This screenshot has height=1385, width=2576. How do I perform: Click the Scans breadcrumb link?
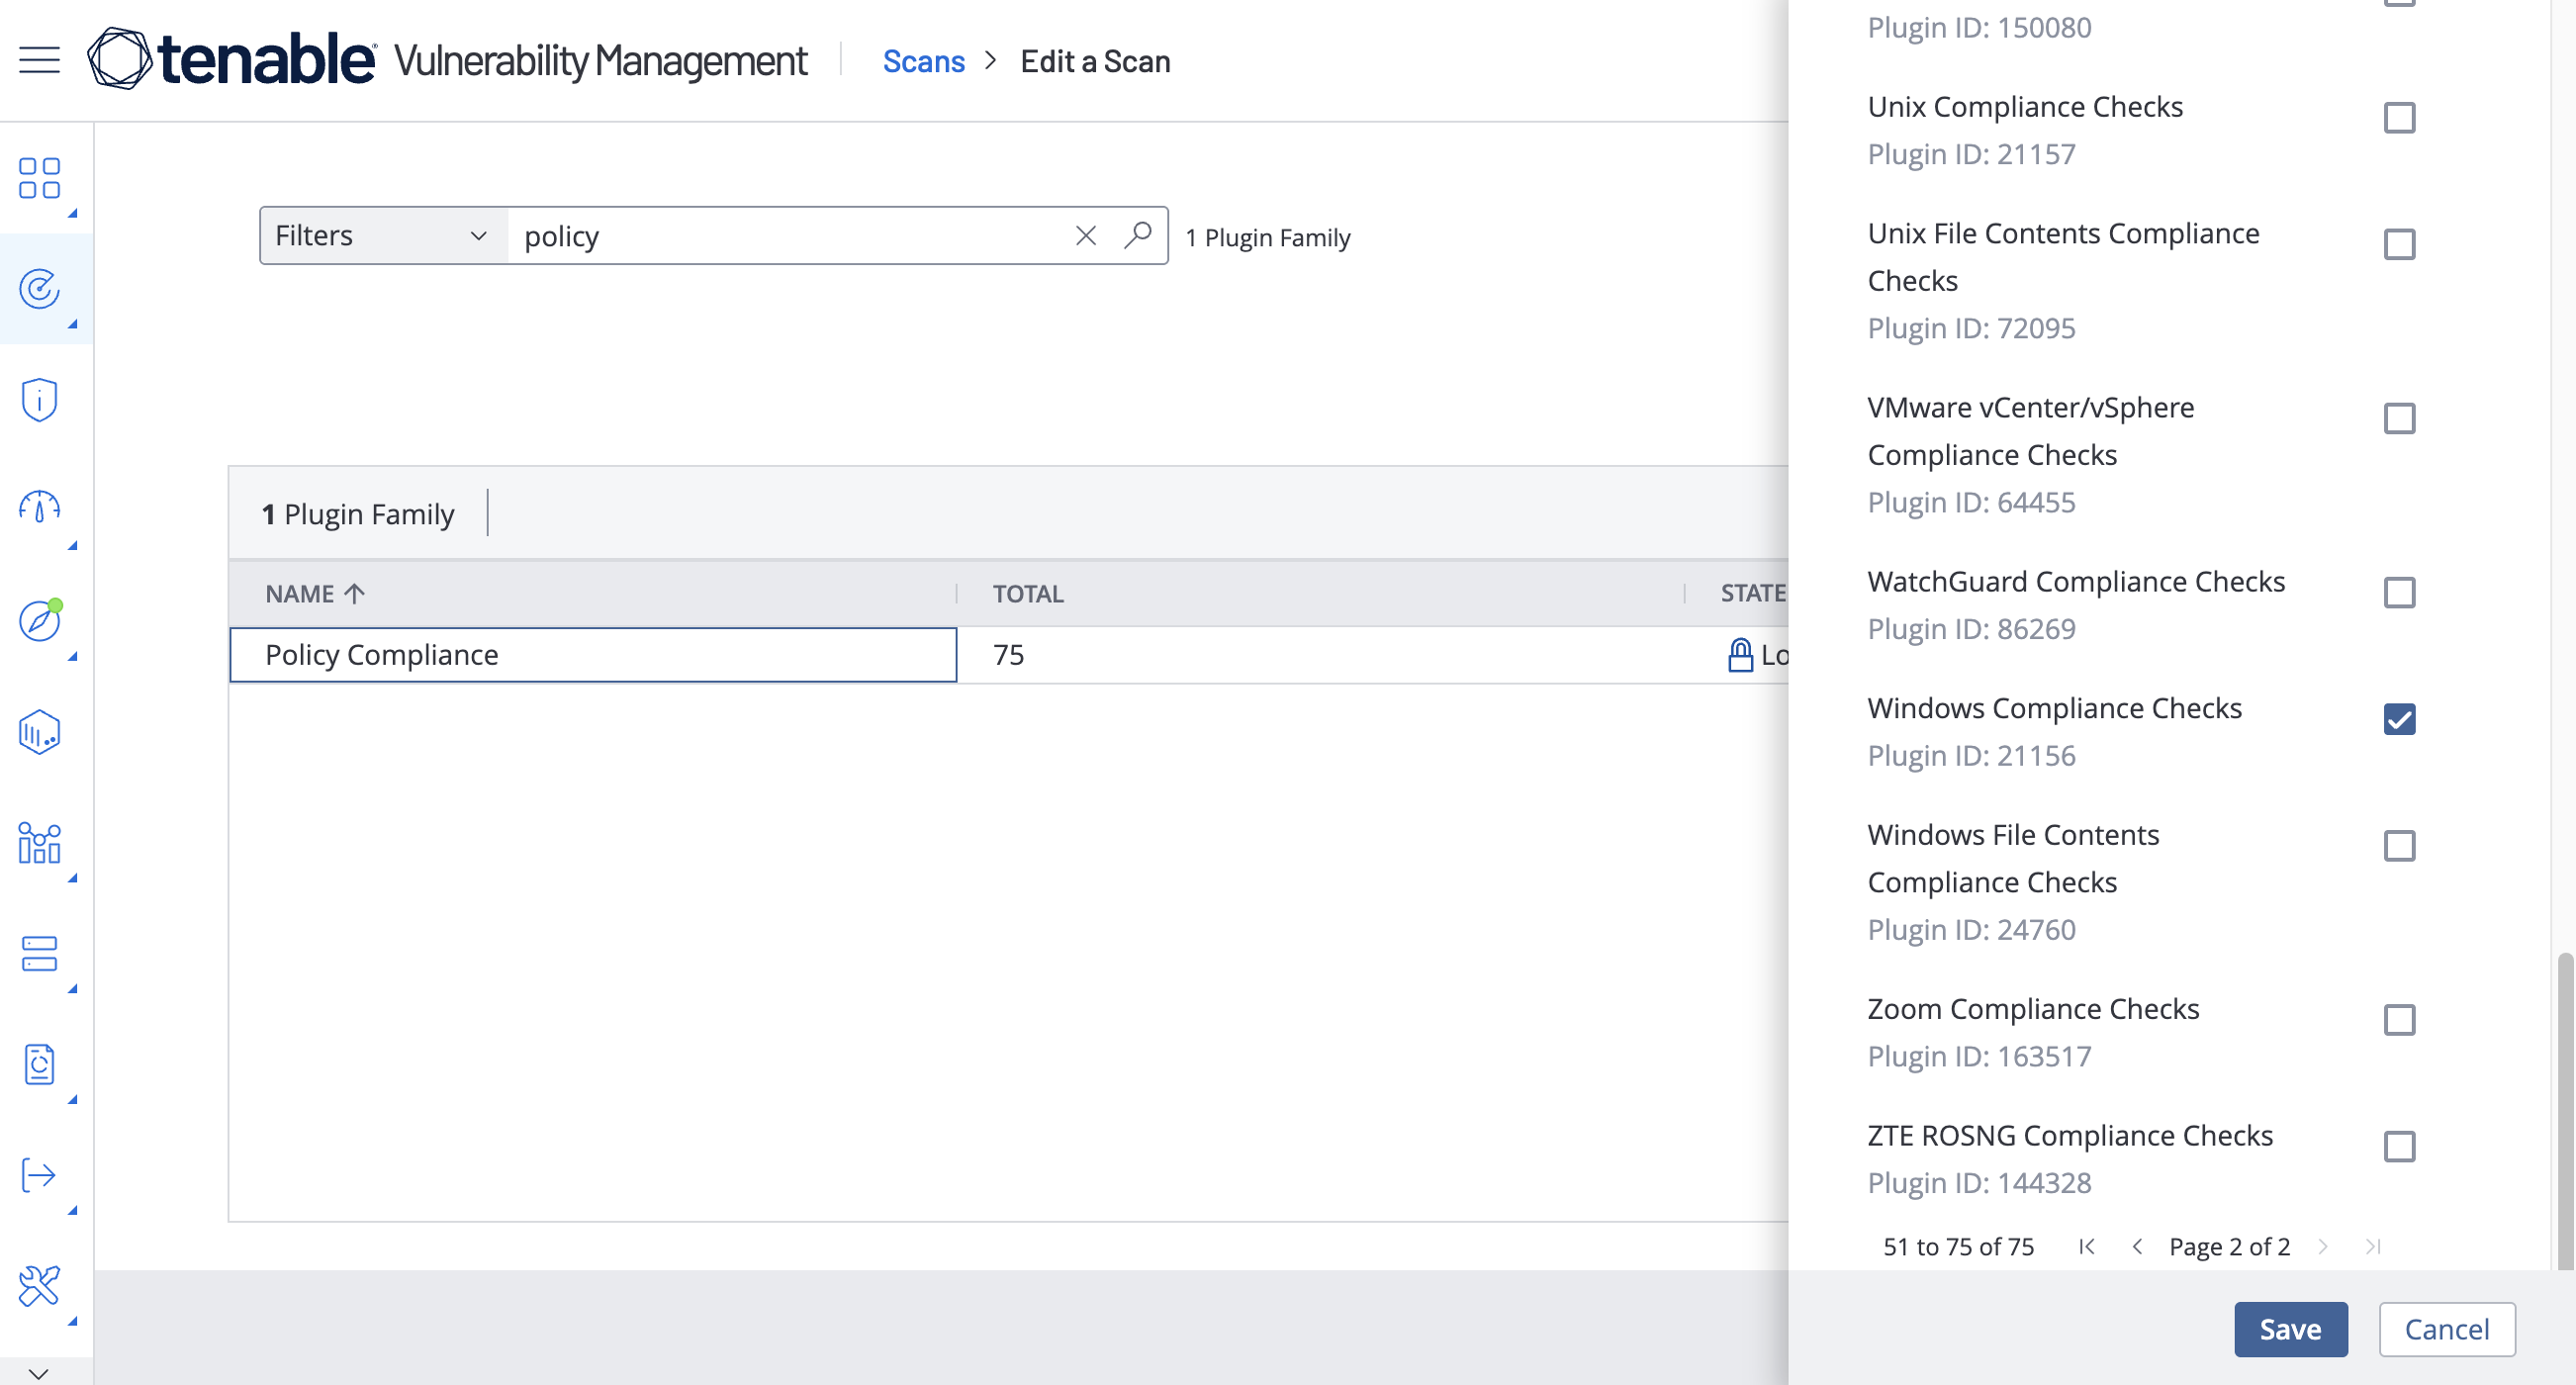point(923,61)
